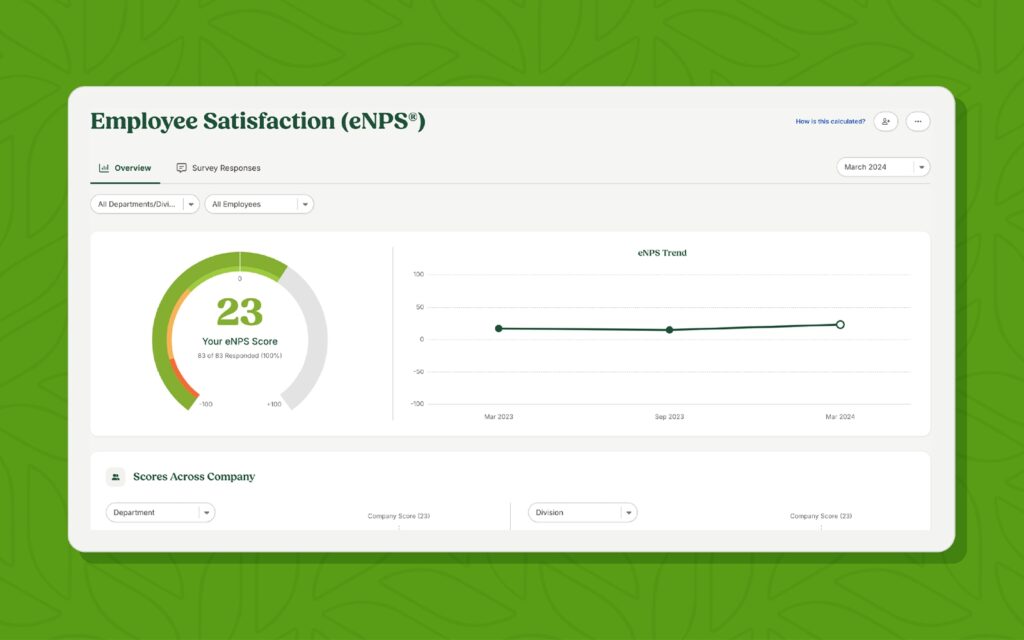The height and width of the screenshot is (640, 1024).
Task: Open the March 2024 date dropdown
Action: [x=883, y=167]
